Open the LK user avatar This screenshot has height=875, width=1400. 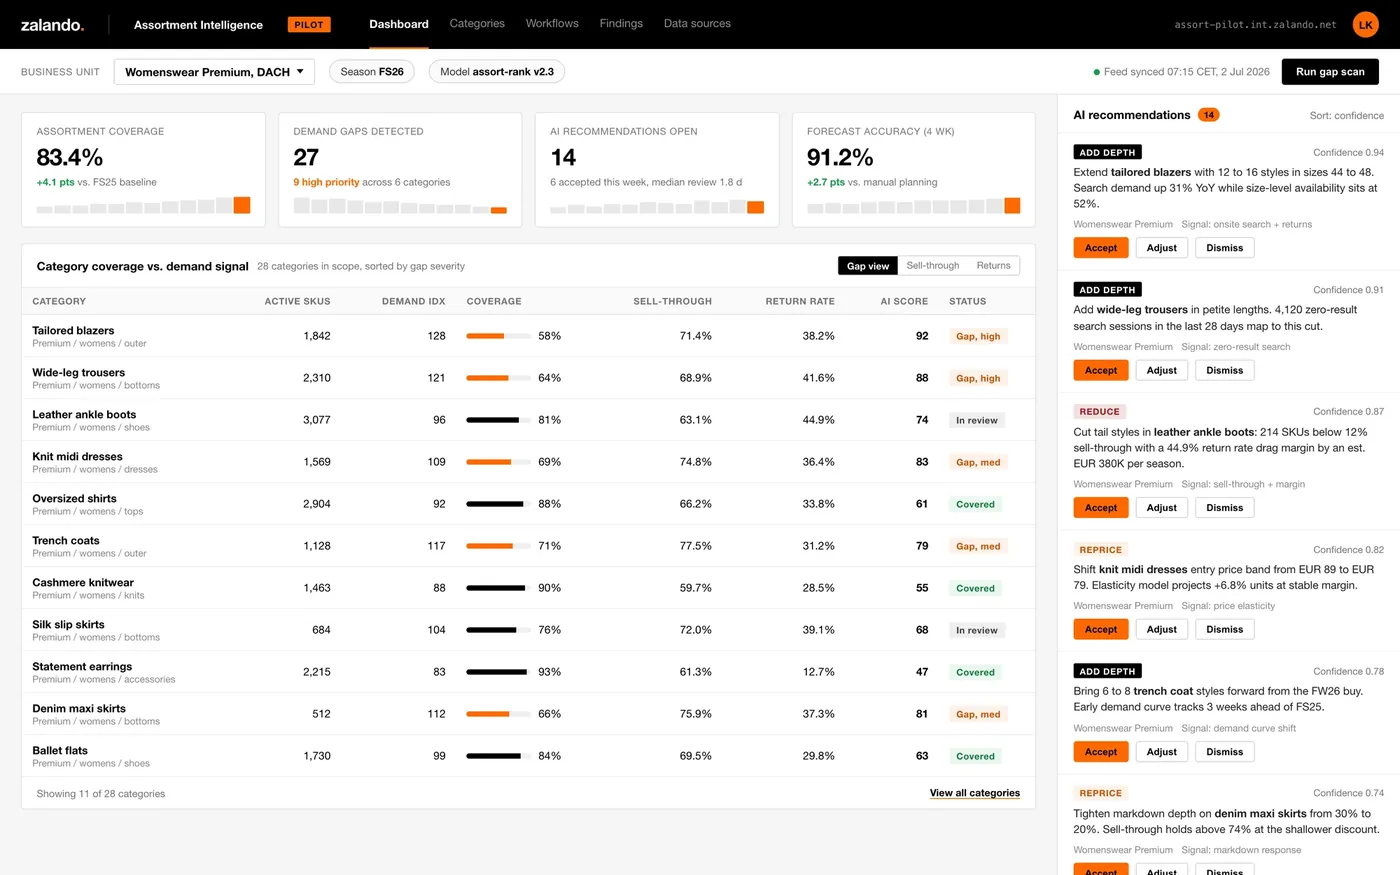tap(1365, 25)
